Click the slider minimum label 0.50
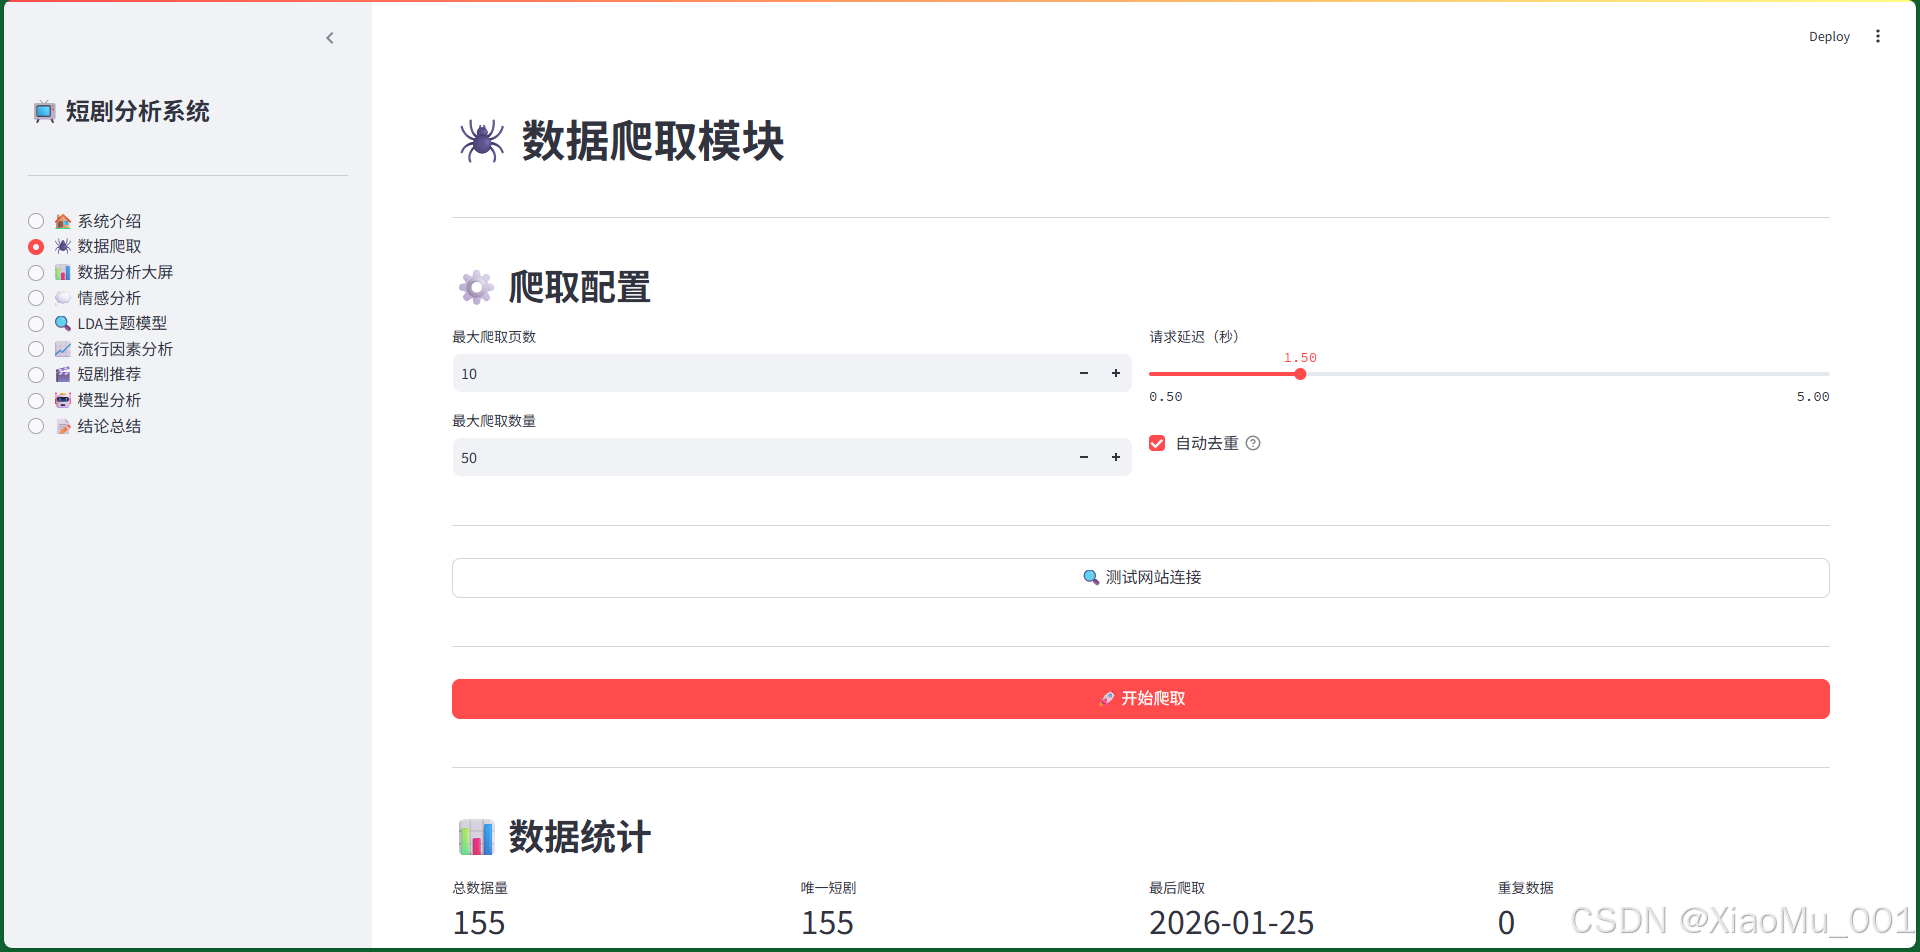Image resolution: width=1920 pixels, height=952 pixels. point(1166,397)
